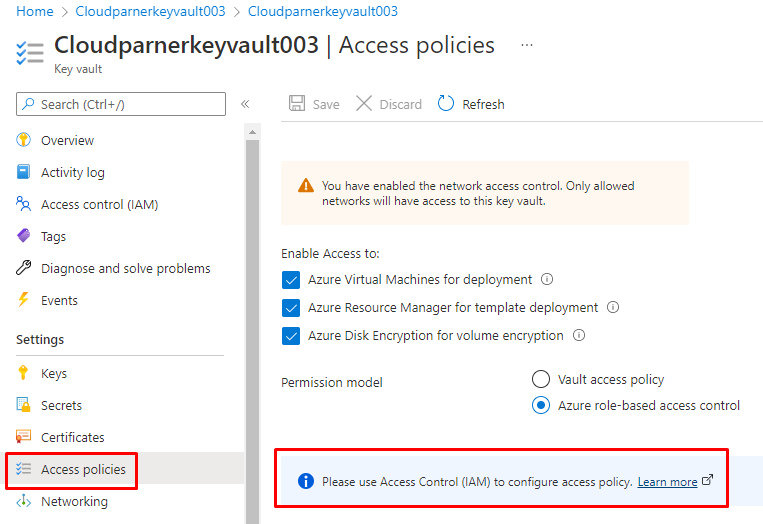Screen dimensions: 763x524
Task: Choose Azure role-based access control
Action: [541, 405]
